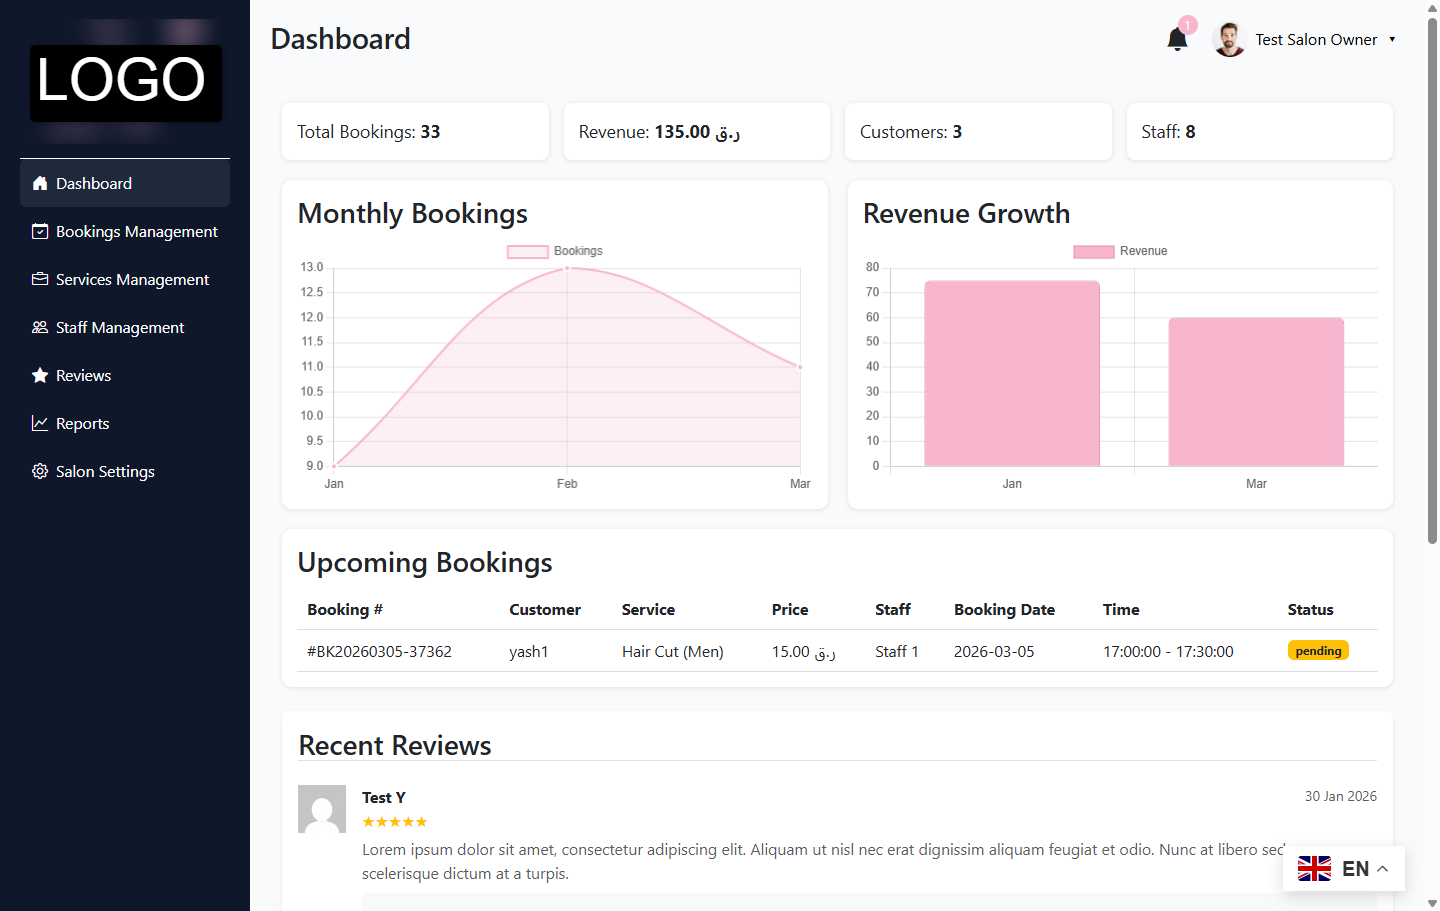Navigate to Bookings Management

(x=134, y=231)
